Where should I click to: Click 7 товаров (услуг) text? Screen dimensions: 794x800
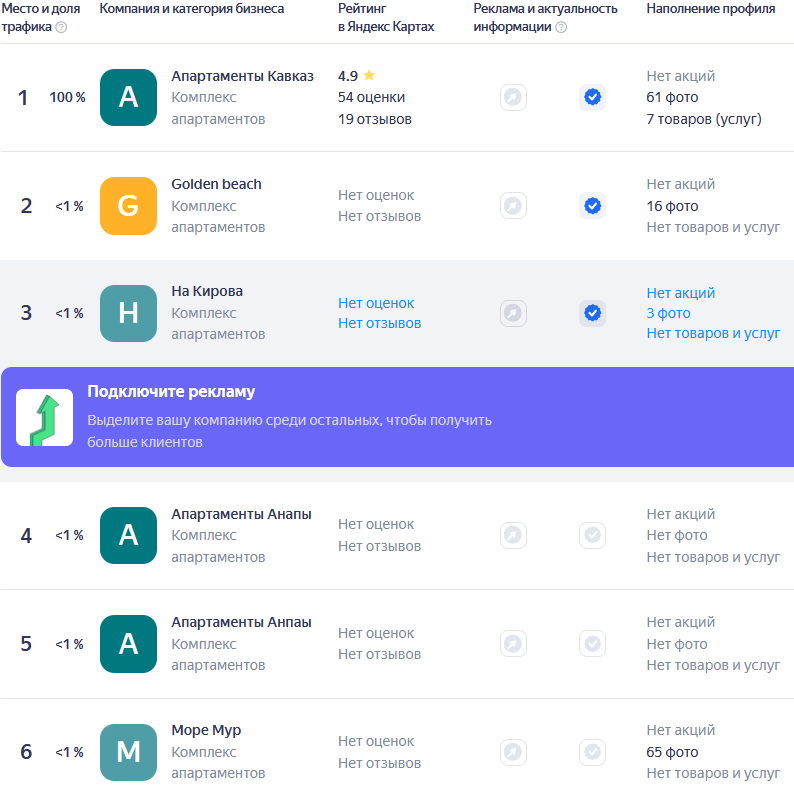tap(704, 119)
